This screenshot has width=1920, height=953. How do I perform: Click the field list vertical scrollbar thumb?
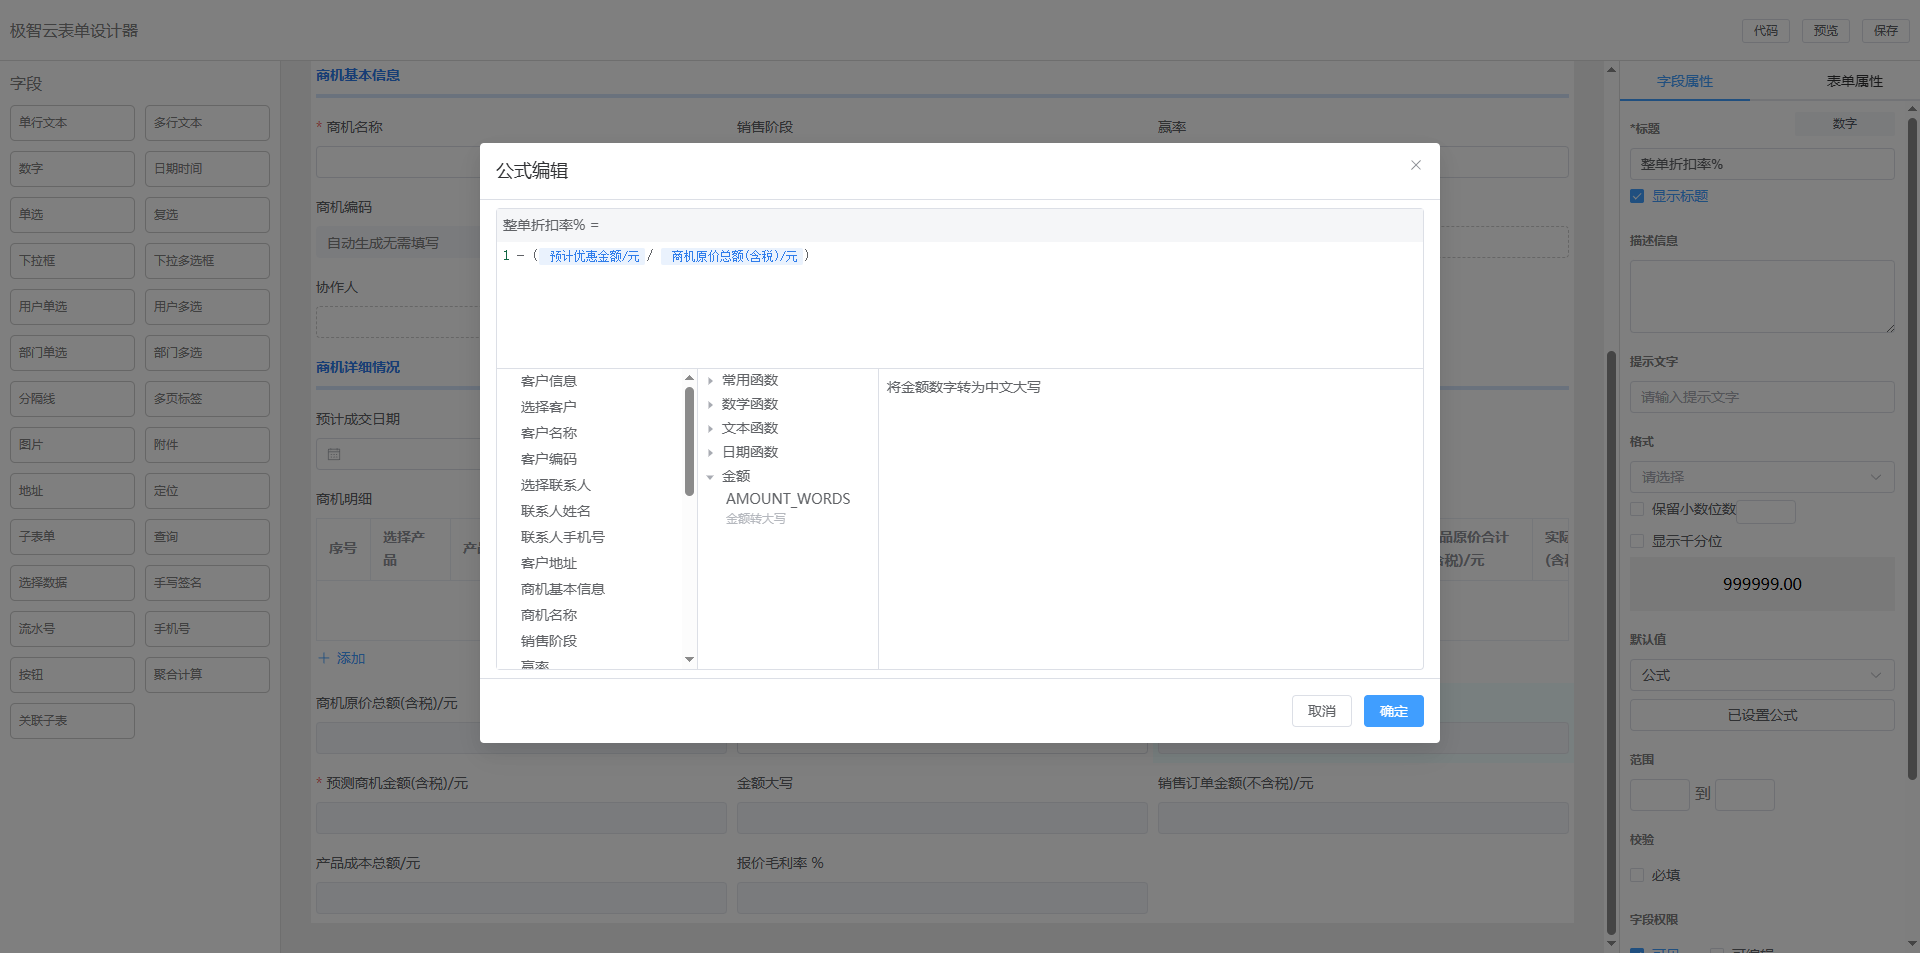point(689,440)
